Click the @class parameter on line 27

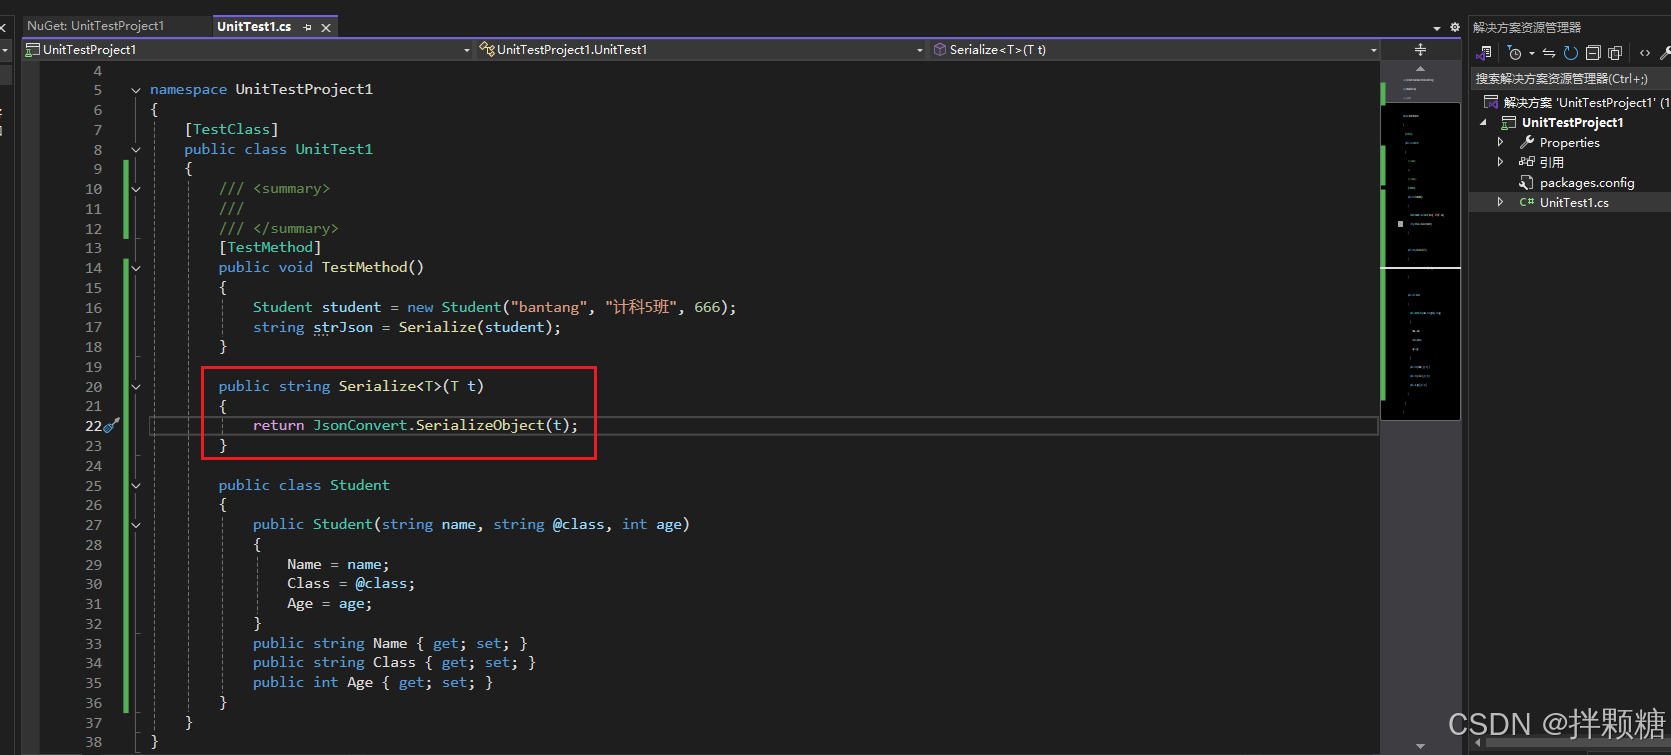[x=578, y=524]
